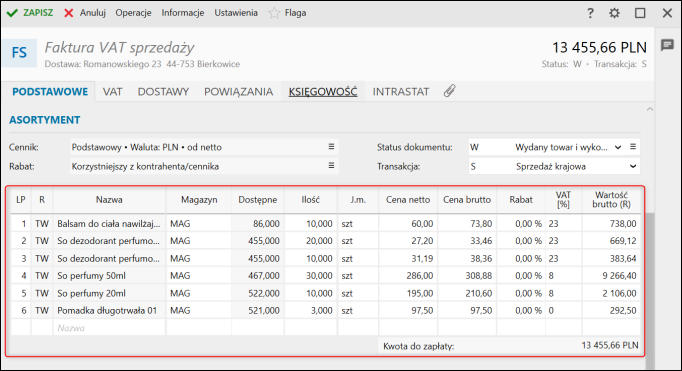682x371 pixels.
Task: Open window settings gear icon
Action: (614, 13)
